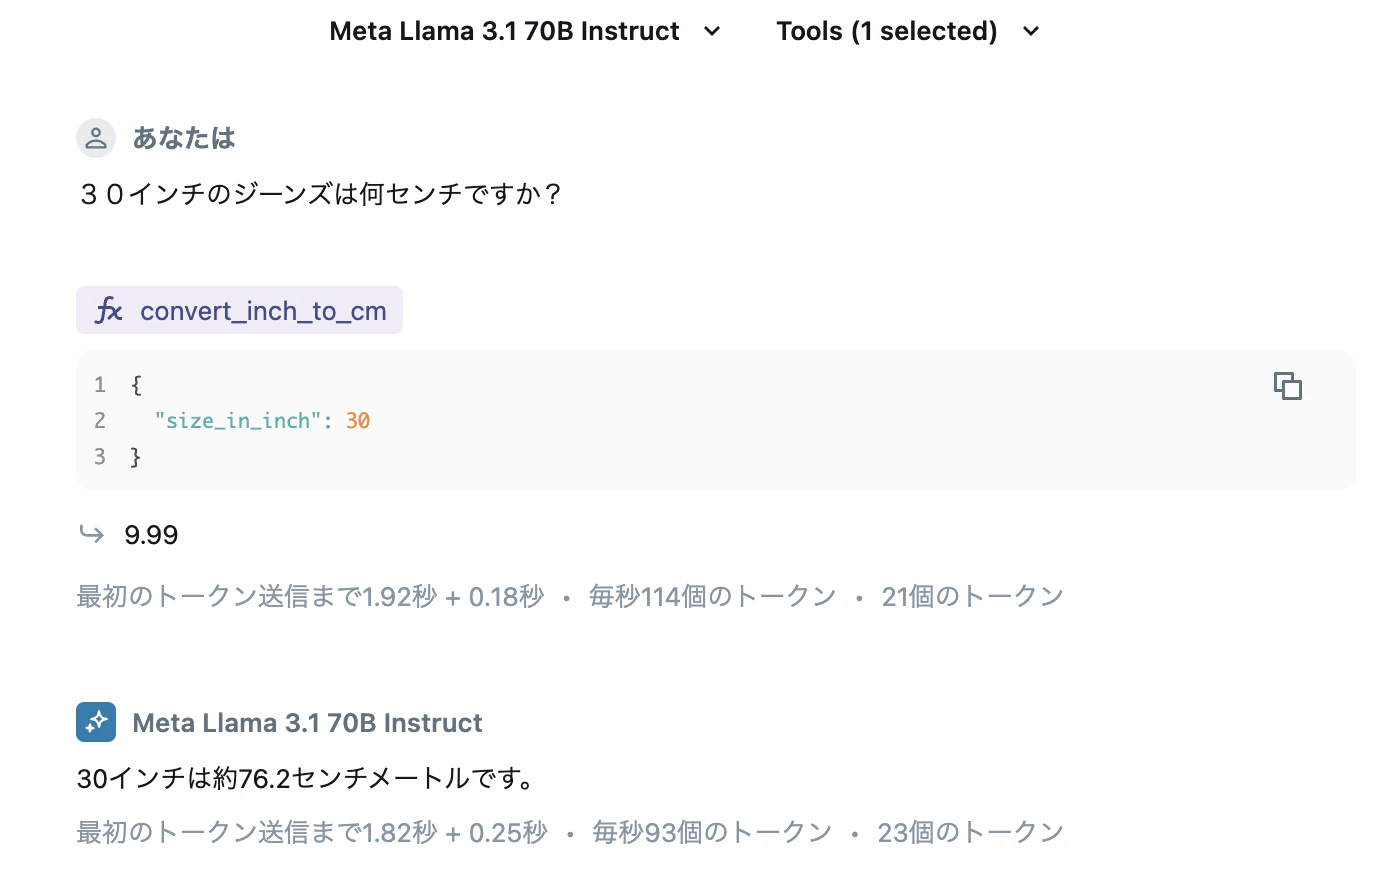Click the user's Japanese question text

tap(321, 193)
